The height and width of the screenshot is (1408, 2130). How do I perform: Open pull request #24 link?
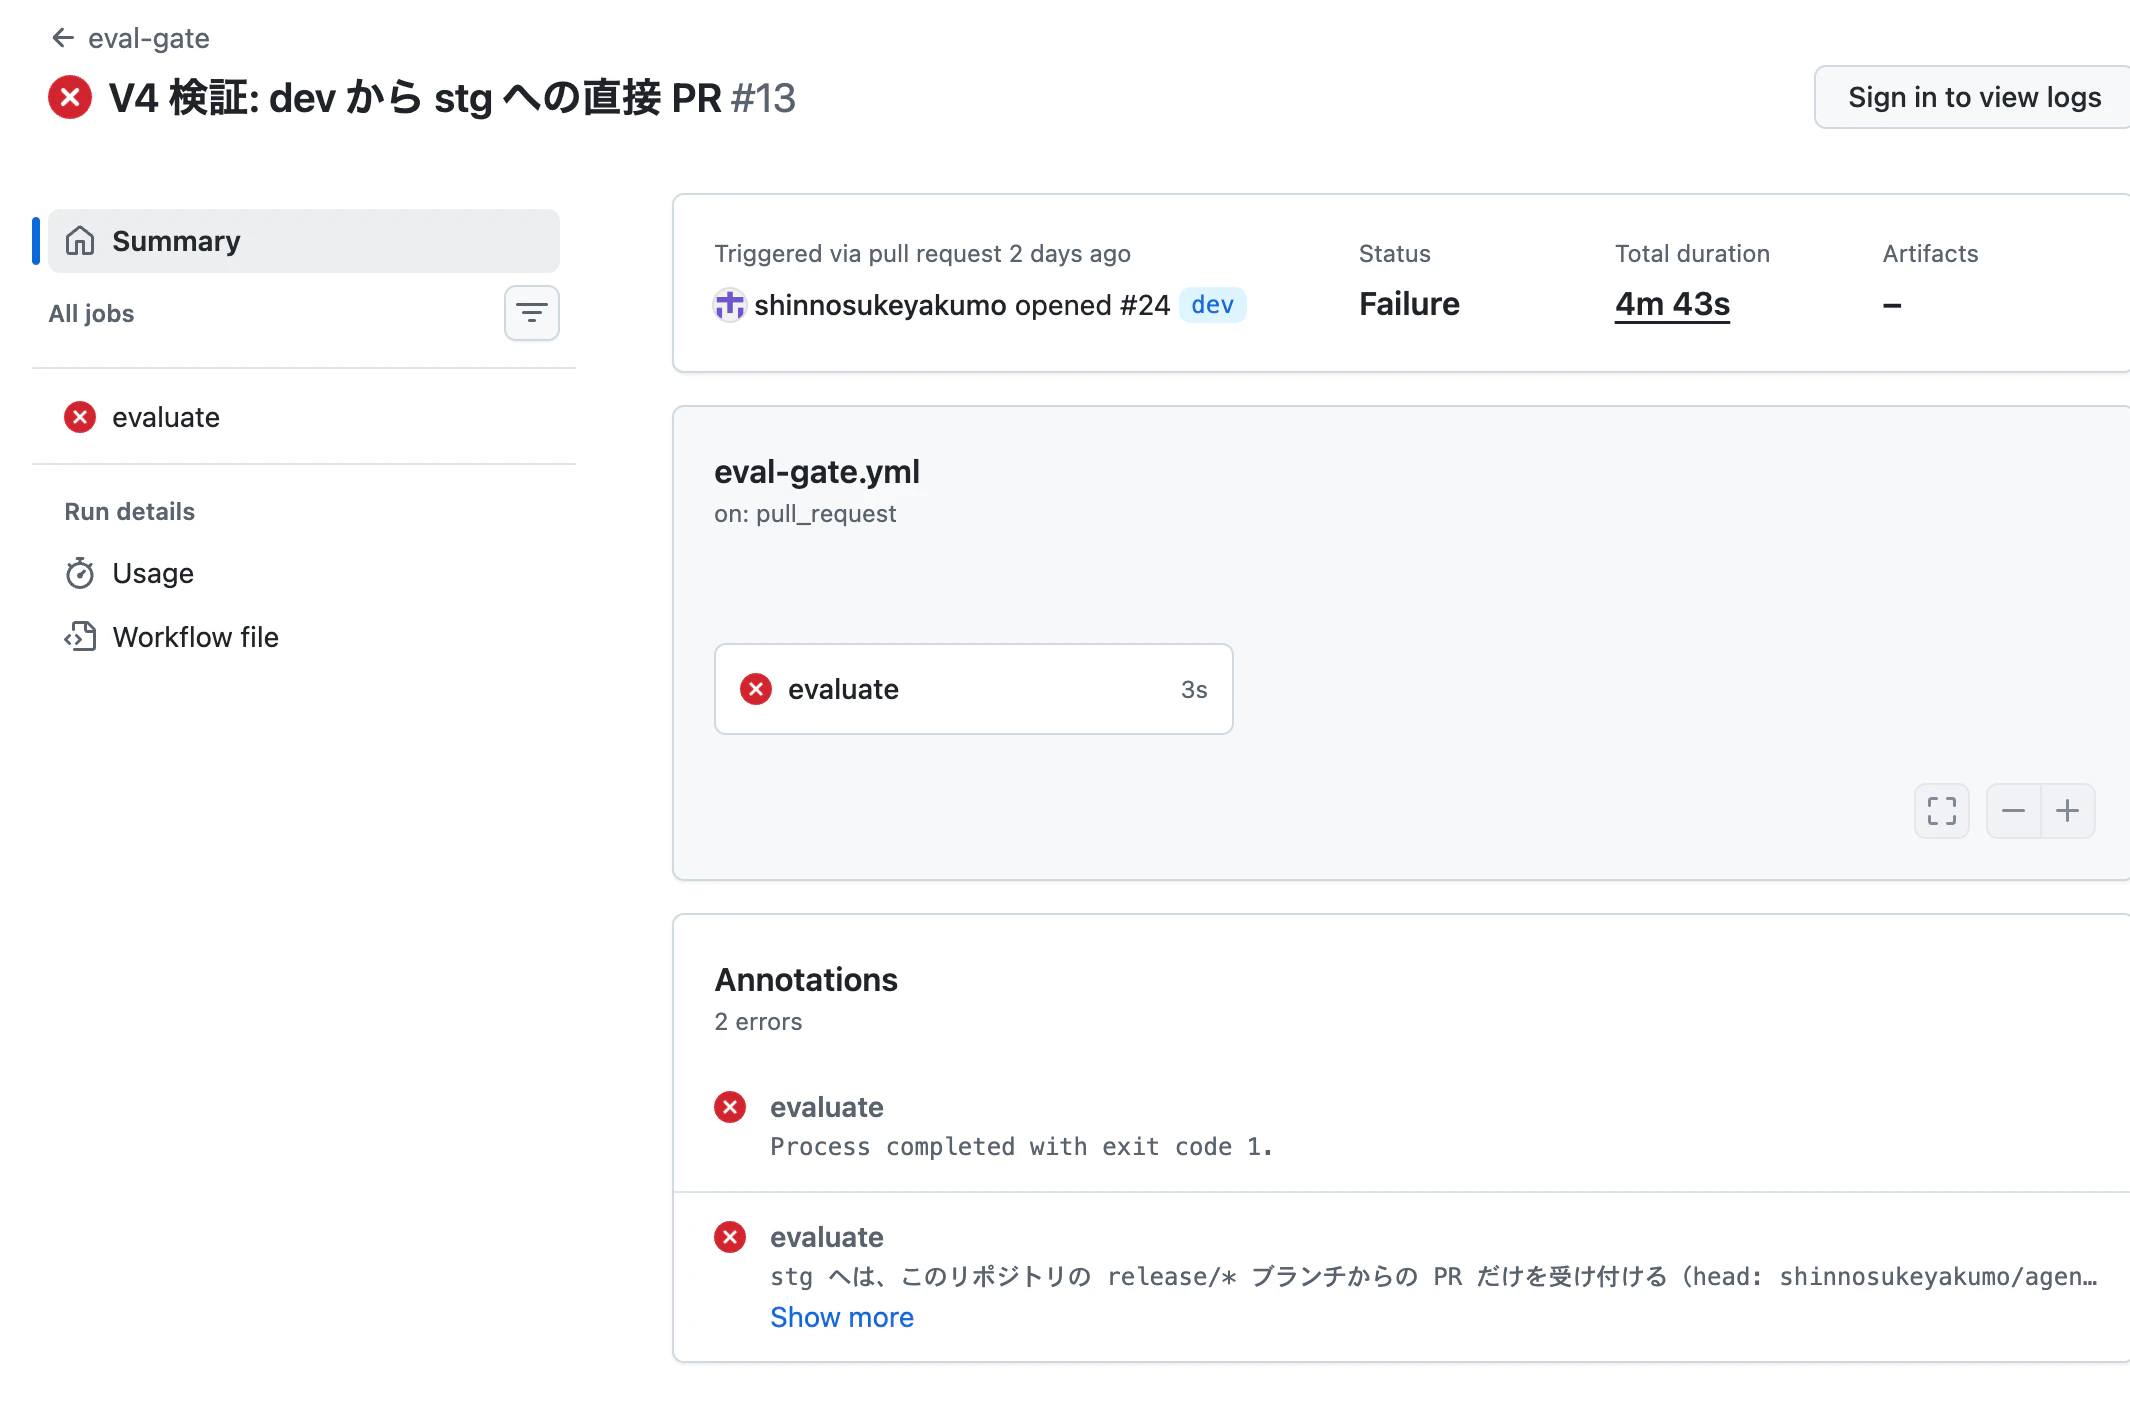1145,305
